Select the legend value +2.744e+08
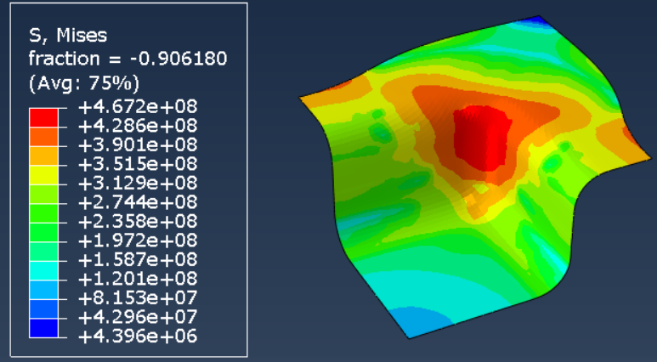The width and height of the screenshot is (658, 363). pos(138,202)
